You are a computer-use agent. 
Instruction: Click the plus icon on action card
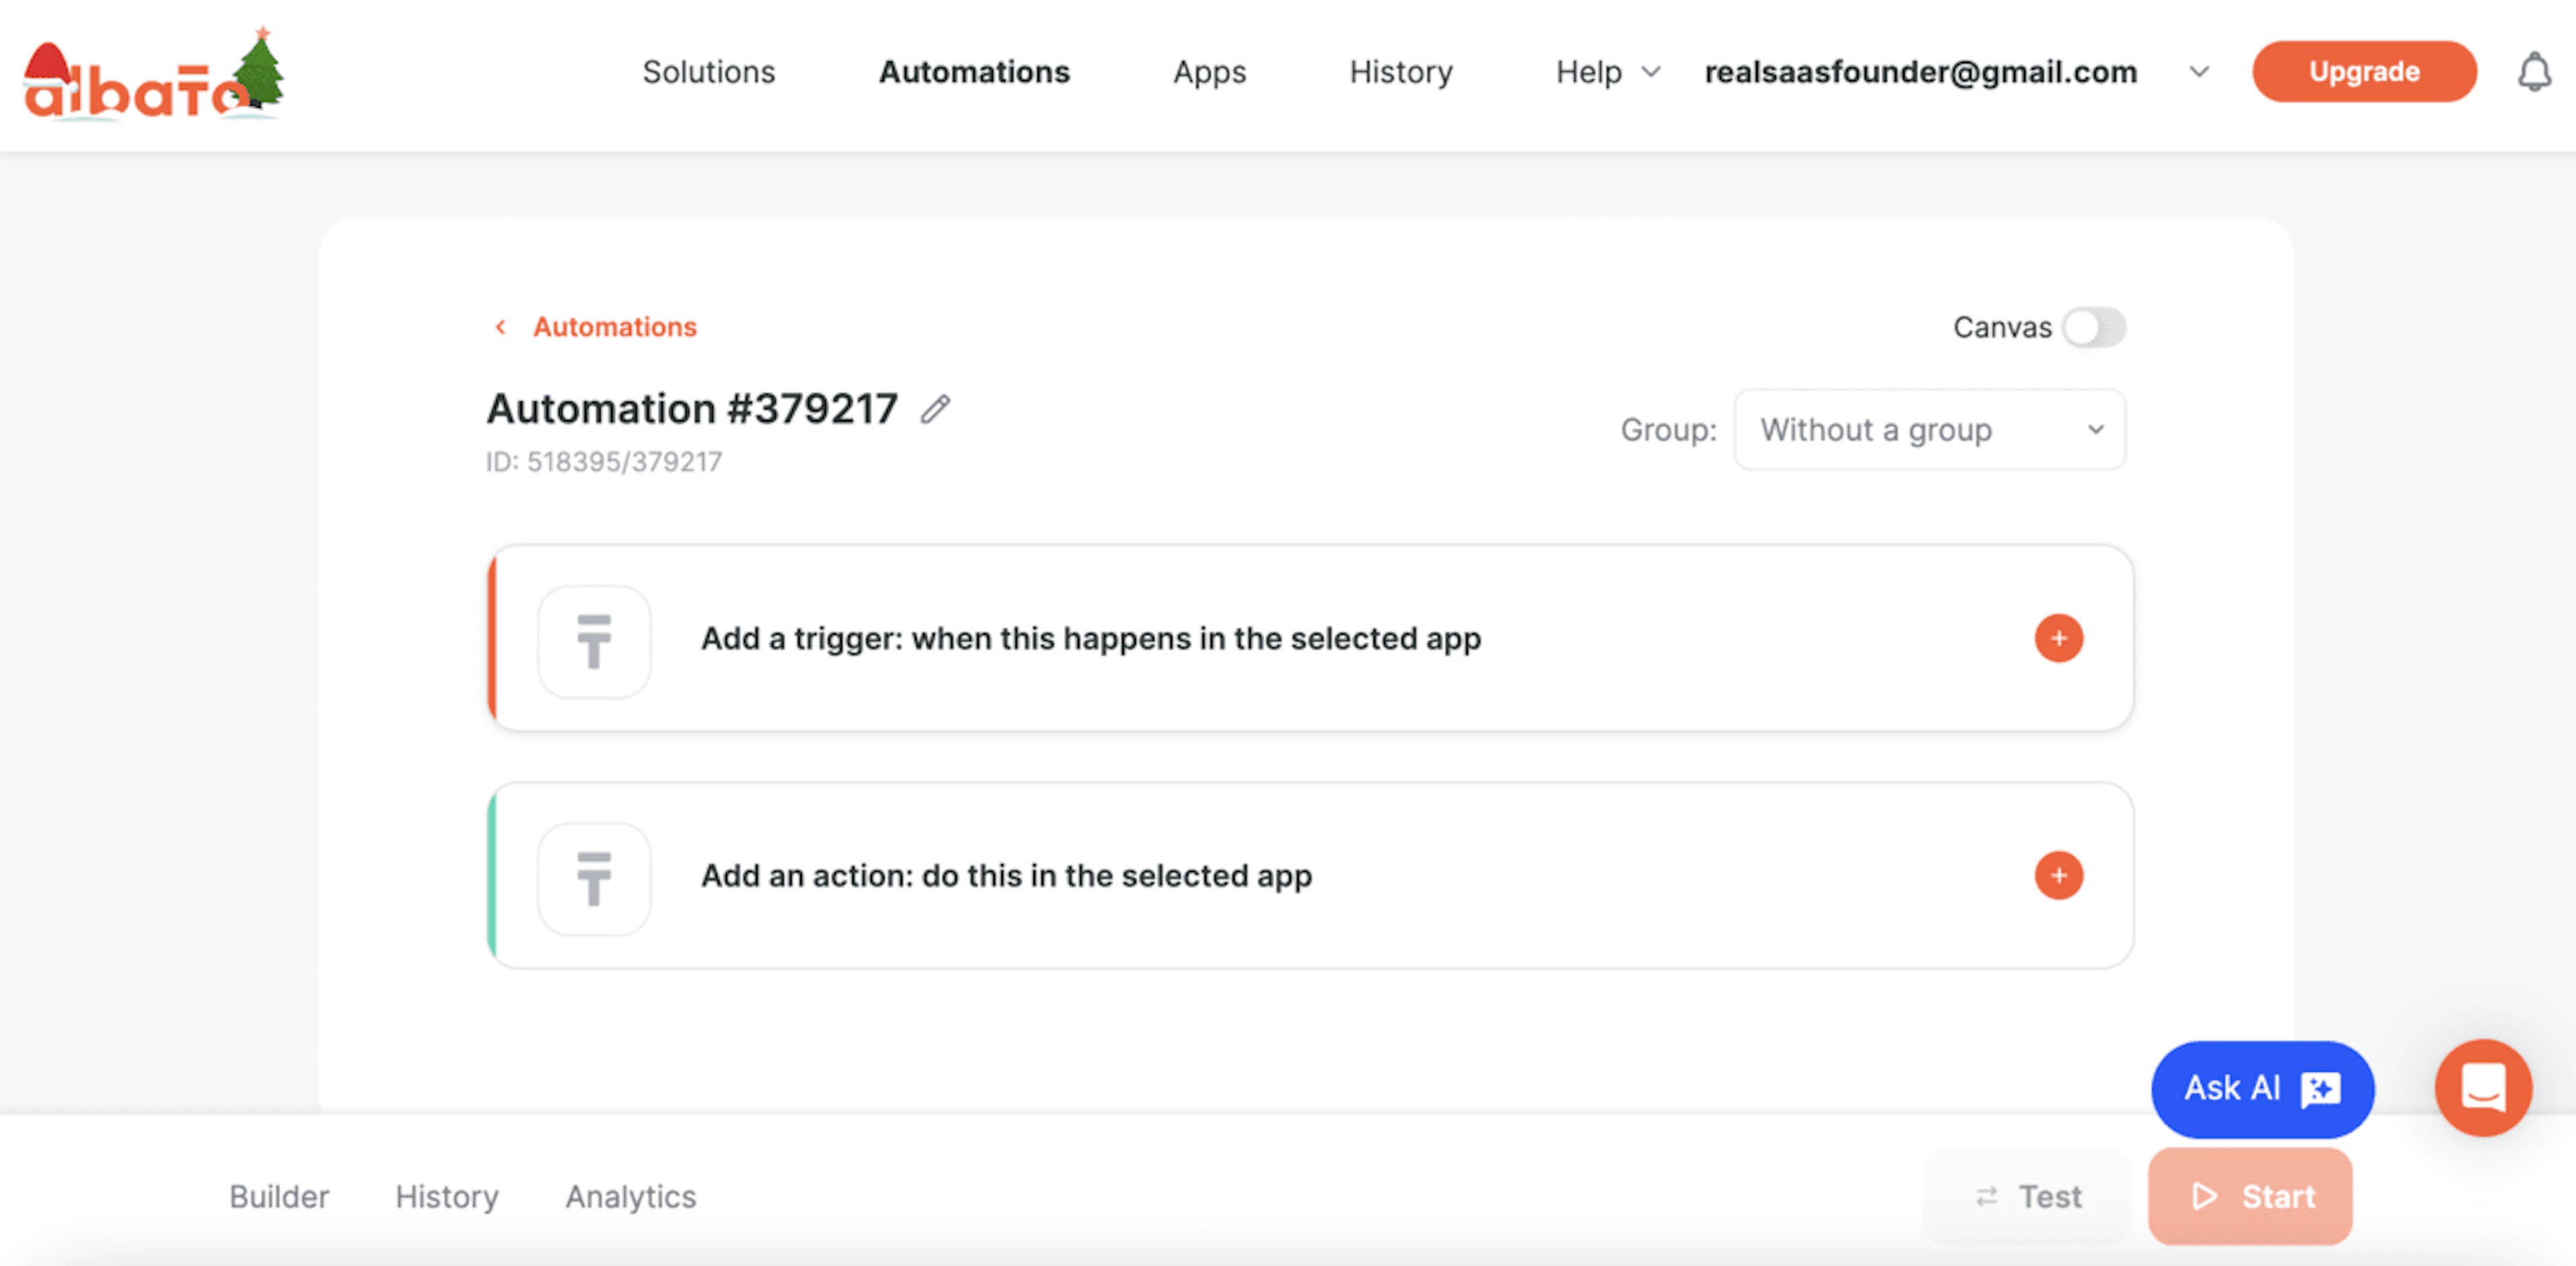pyautogui.click(x=2058, y=875)
